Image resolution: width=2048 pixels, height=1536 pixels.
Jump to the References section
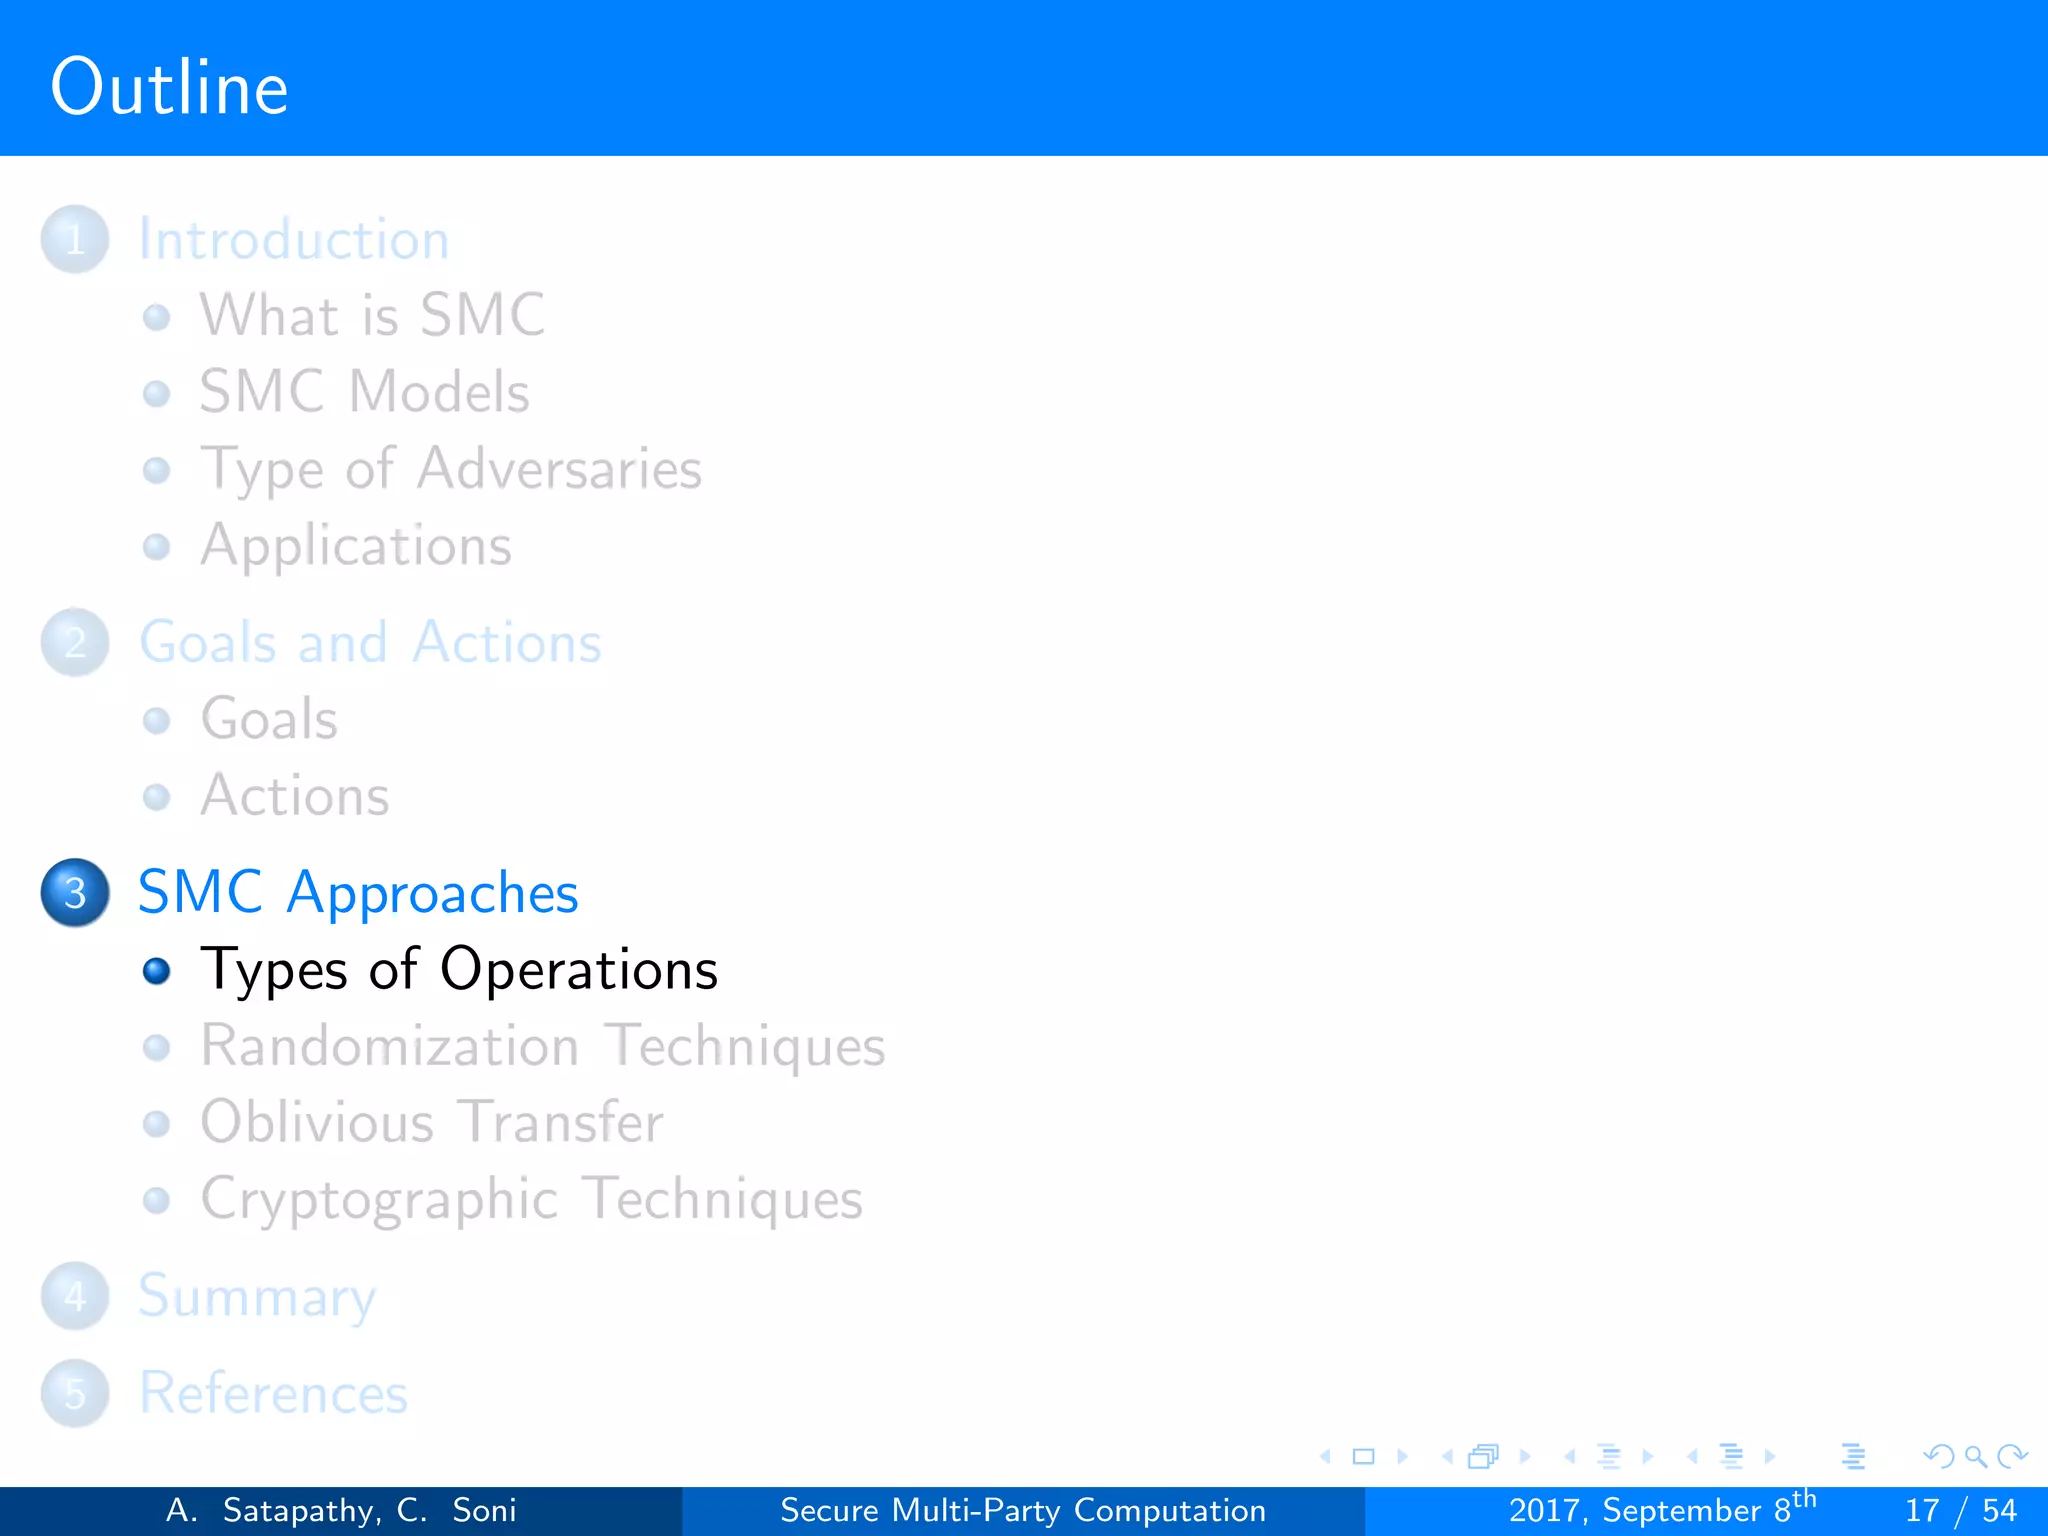(273, 1393)
